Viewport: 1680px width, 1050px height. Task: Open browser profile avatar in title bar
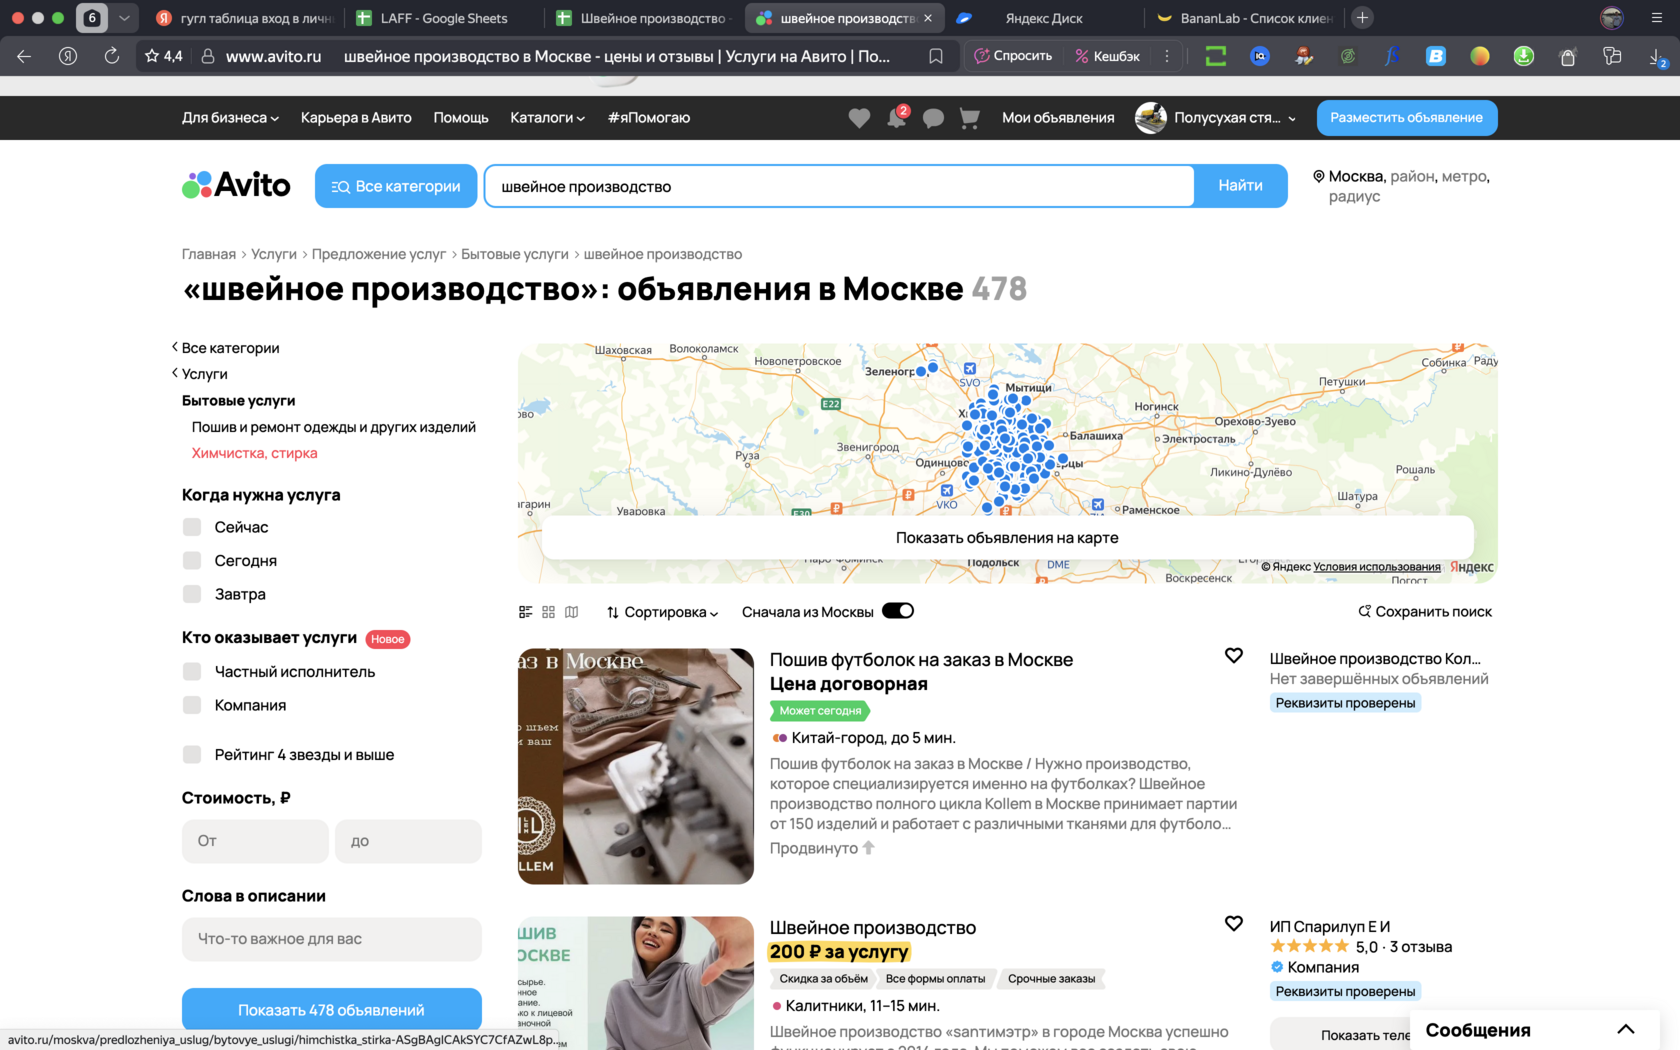coord(1612,18)
